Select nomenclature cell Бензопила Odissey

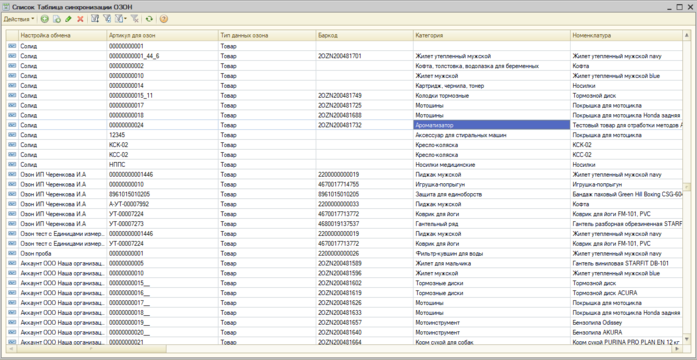626,322
